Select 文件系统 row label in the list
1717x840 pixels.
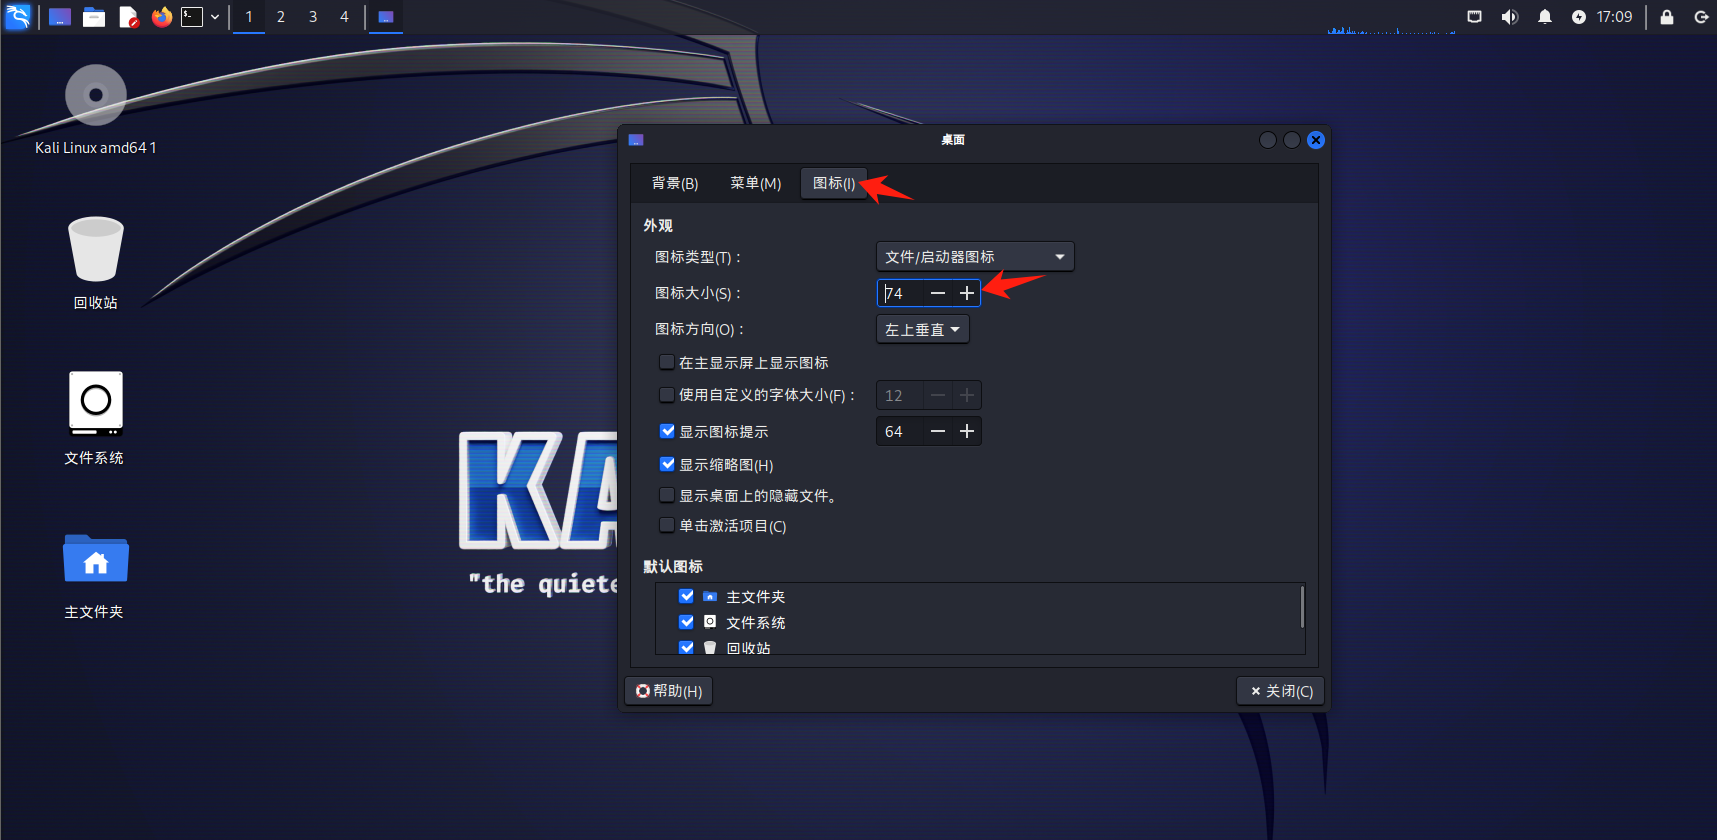[756, 623]
